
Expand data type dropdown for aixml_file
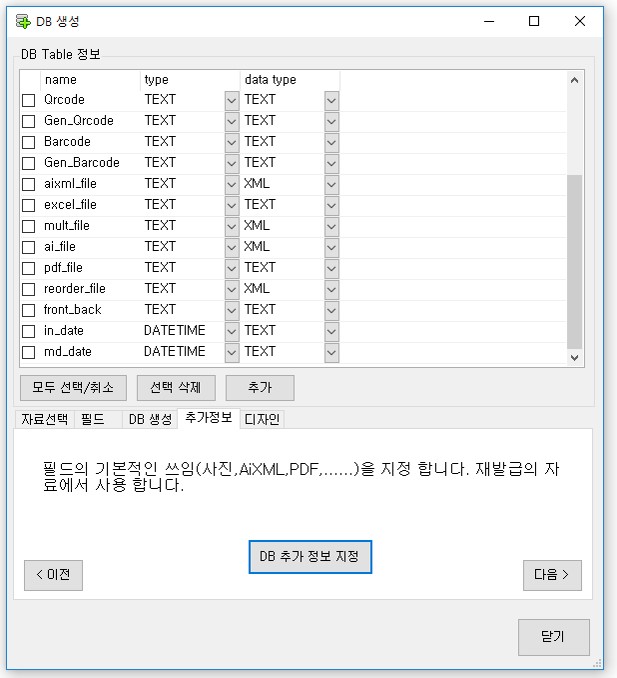pyautogui.click(x=331, y=184)
